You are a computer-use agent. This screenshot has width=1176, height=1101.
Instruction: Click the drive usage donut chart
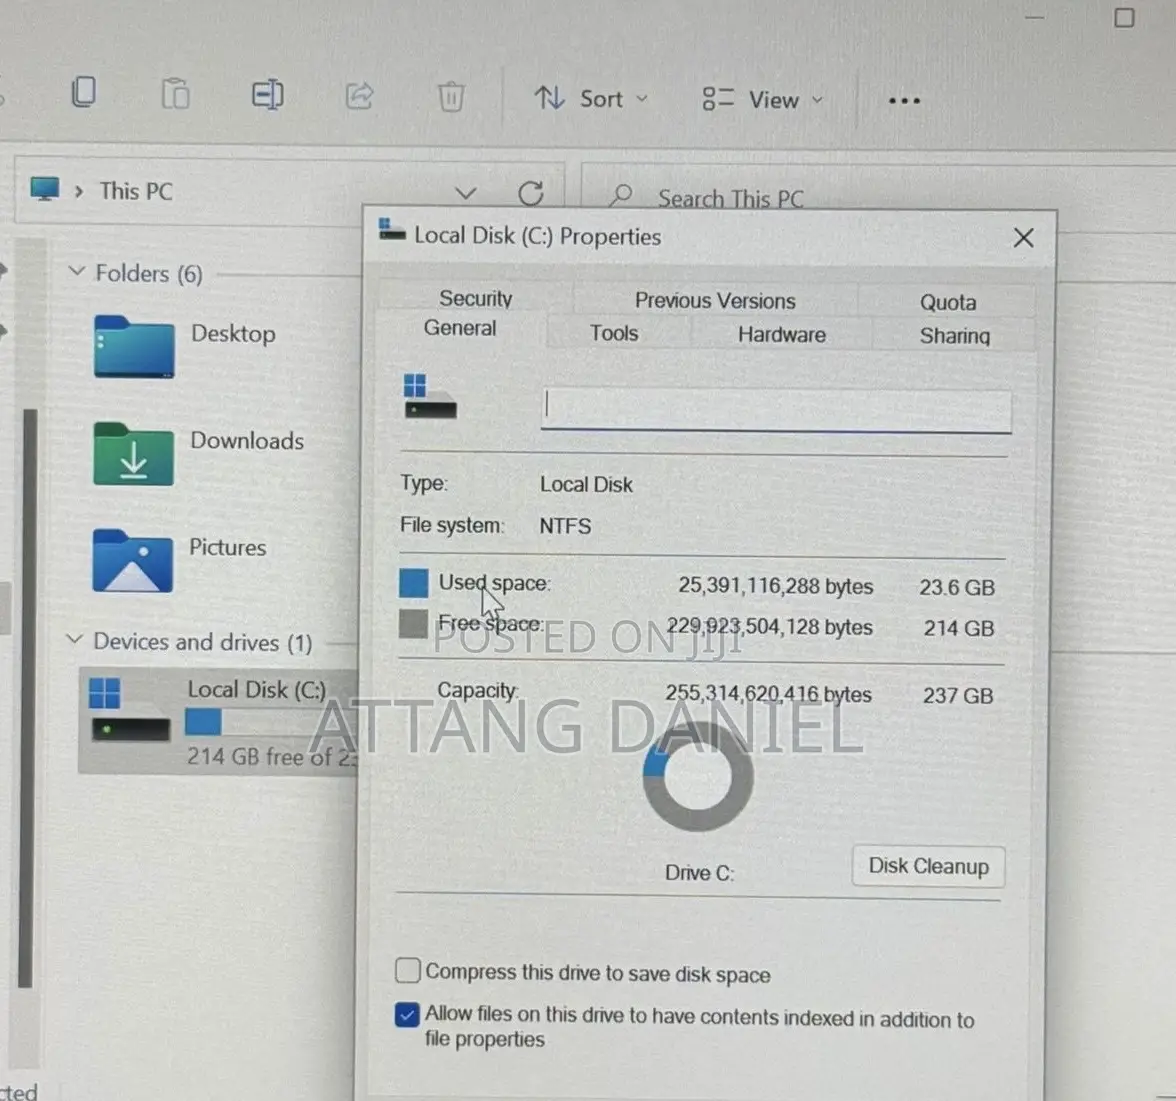pos(698,776)
